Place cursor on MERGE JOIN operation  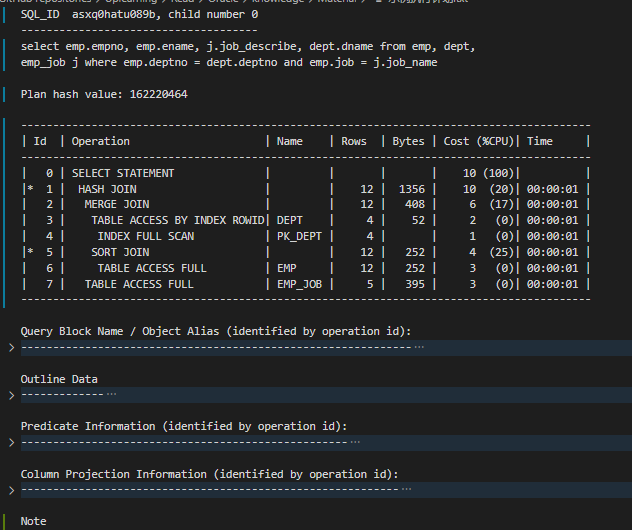coord(116,205)
